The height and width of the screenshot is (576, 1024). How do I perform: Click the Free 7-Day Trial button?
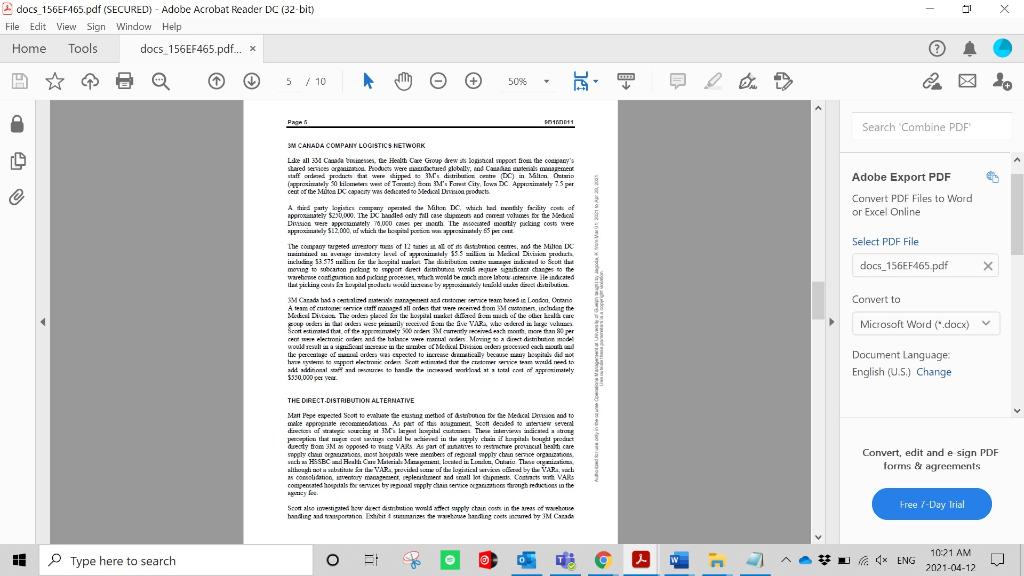pos(931,504)
